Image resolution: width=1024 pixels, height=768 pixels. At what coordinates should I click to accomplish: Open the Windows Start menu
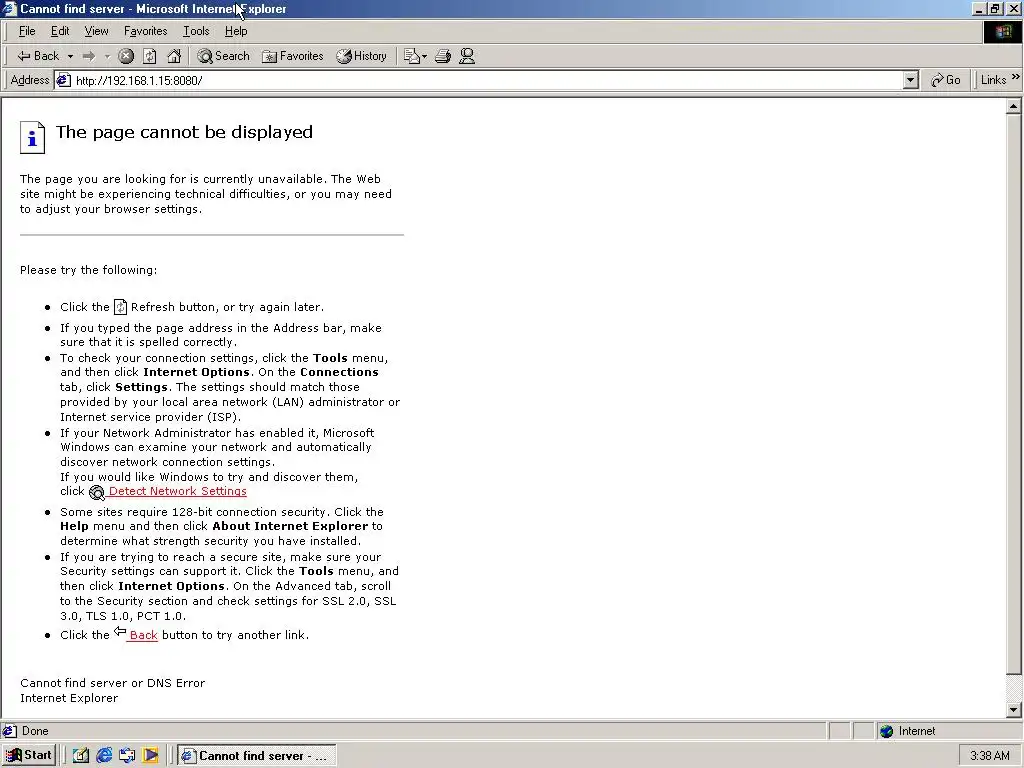pos(29,755)
